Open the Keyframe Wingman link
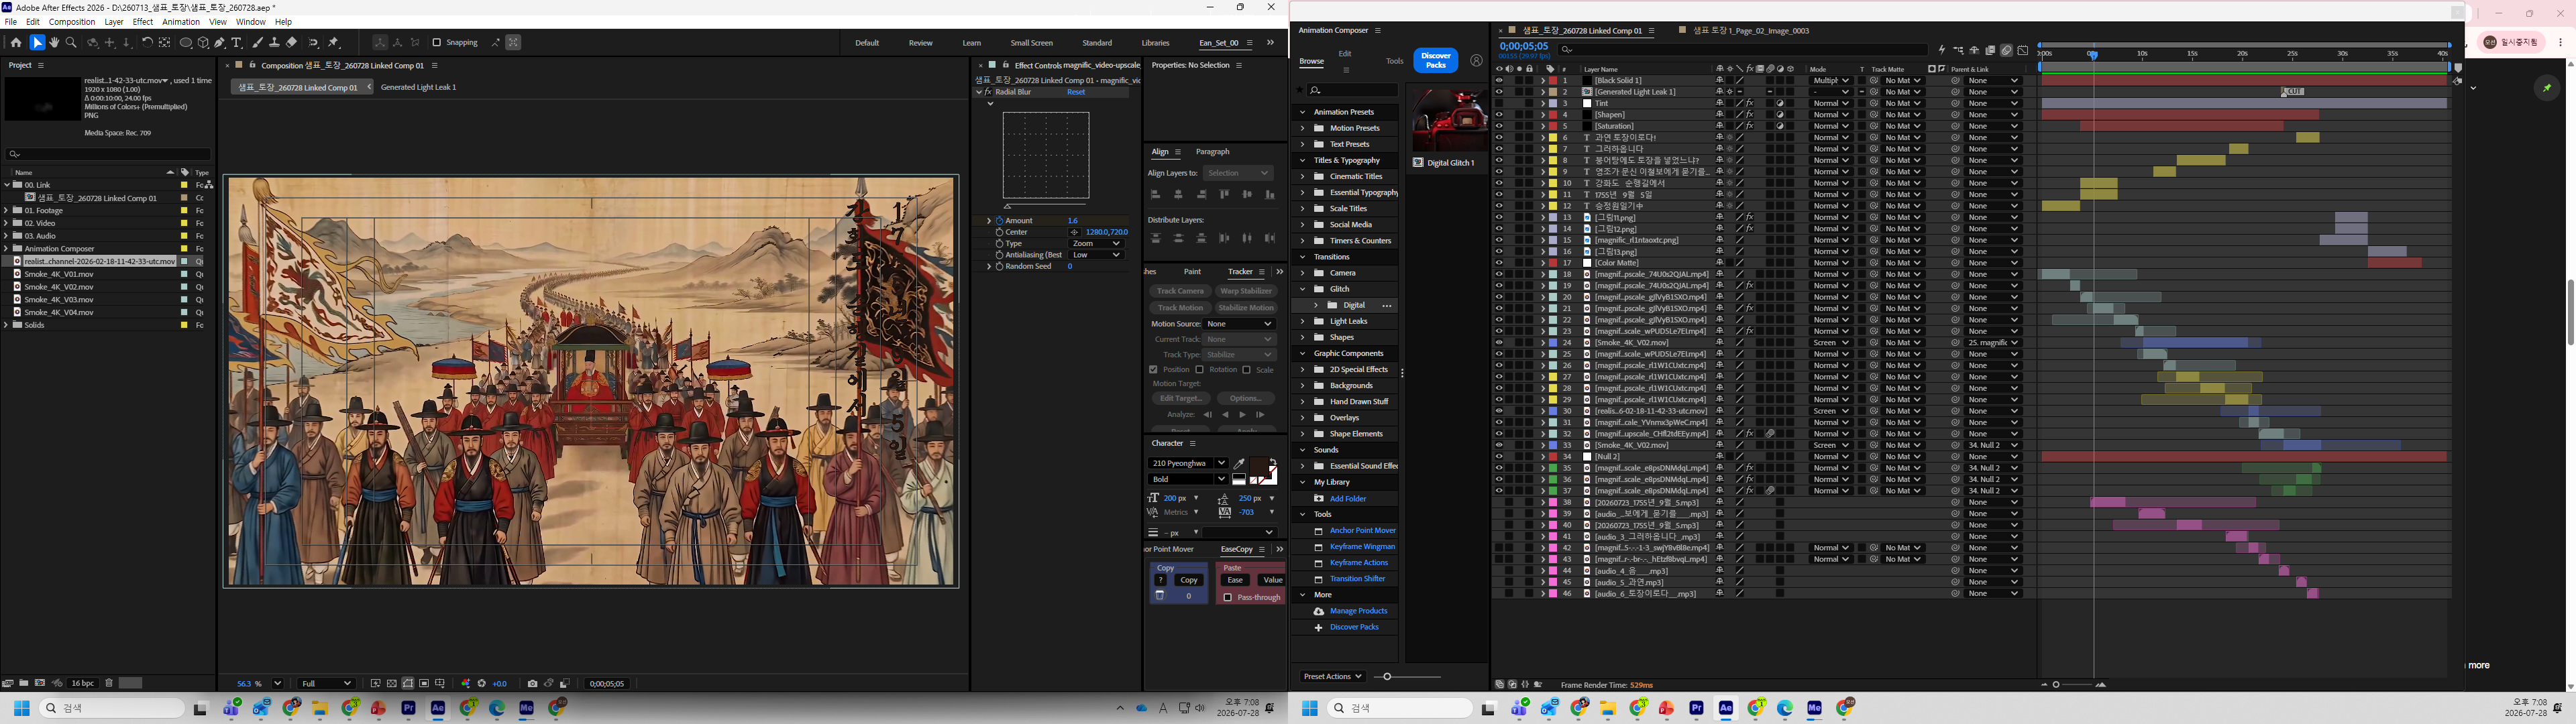 coord(1362,547)
